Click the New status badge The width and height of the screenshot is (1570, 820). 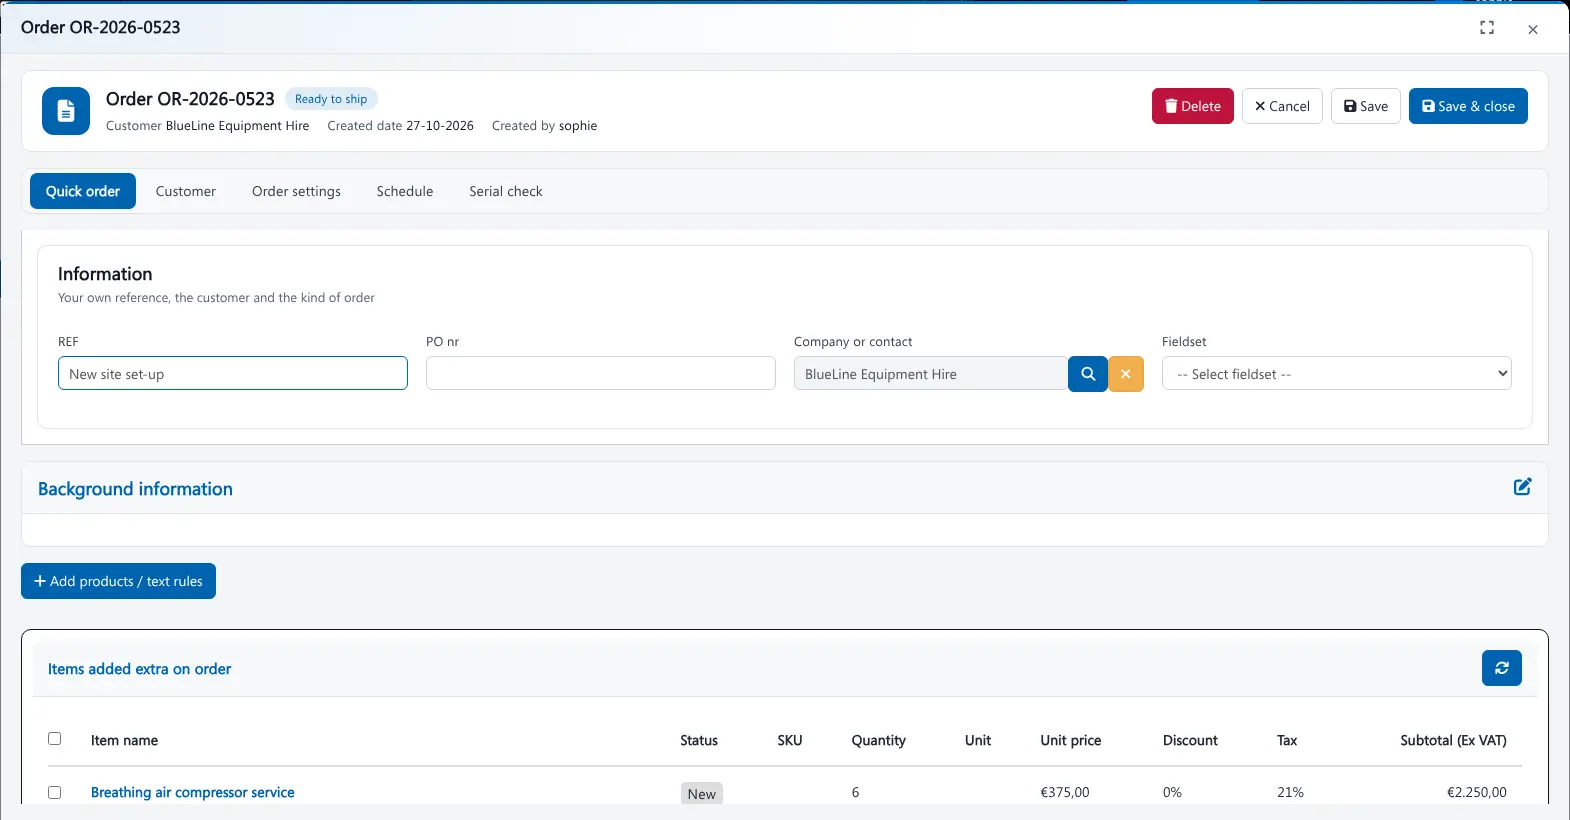(702, 794)
